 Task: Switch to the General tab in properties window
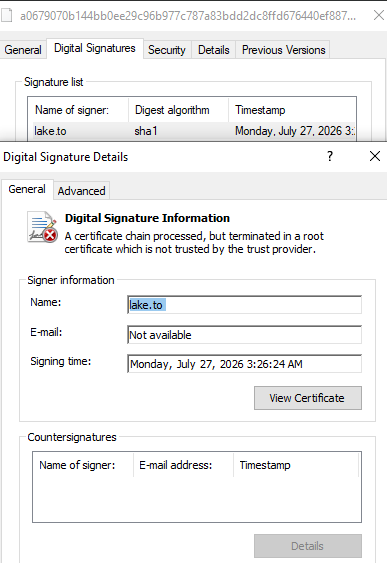click(23, 50)
